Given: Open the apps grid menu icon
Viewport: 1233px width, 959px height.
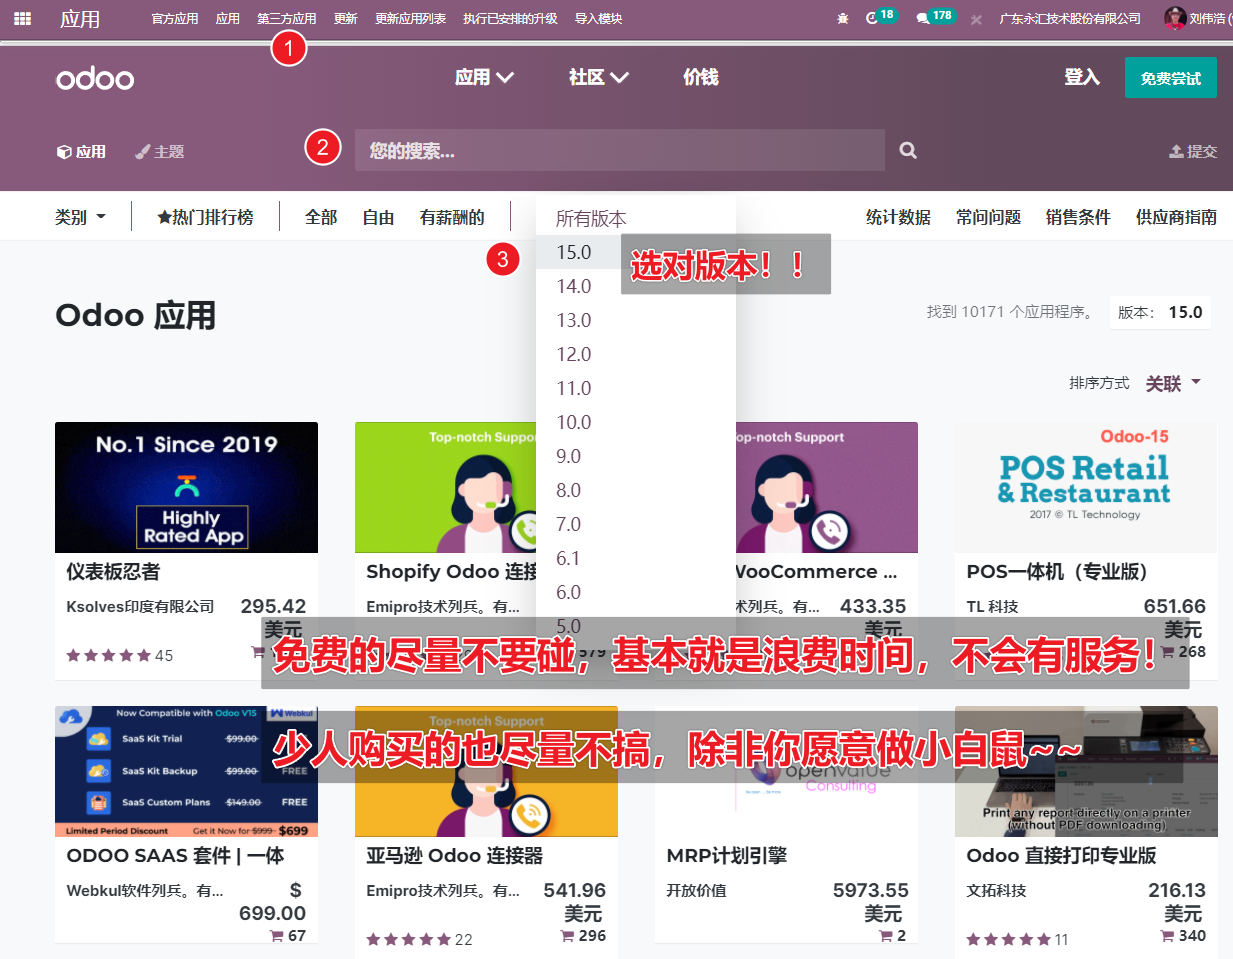Looking at the screenshot, I should [22, 18].
